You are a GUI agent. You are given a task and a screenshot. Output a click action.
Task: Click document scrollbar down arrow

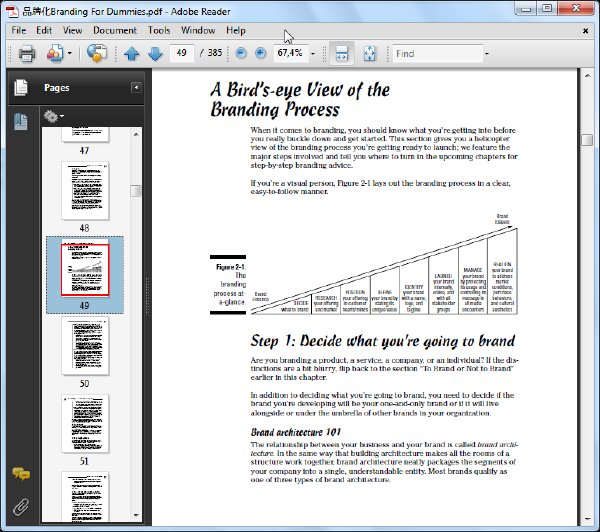click(587, 519)
